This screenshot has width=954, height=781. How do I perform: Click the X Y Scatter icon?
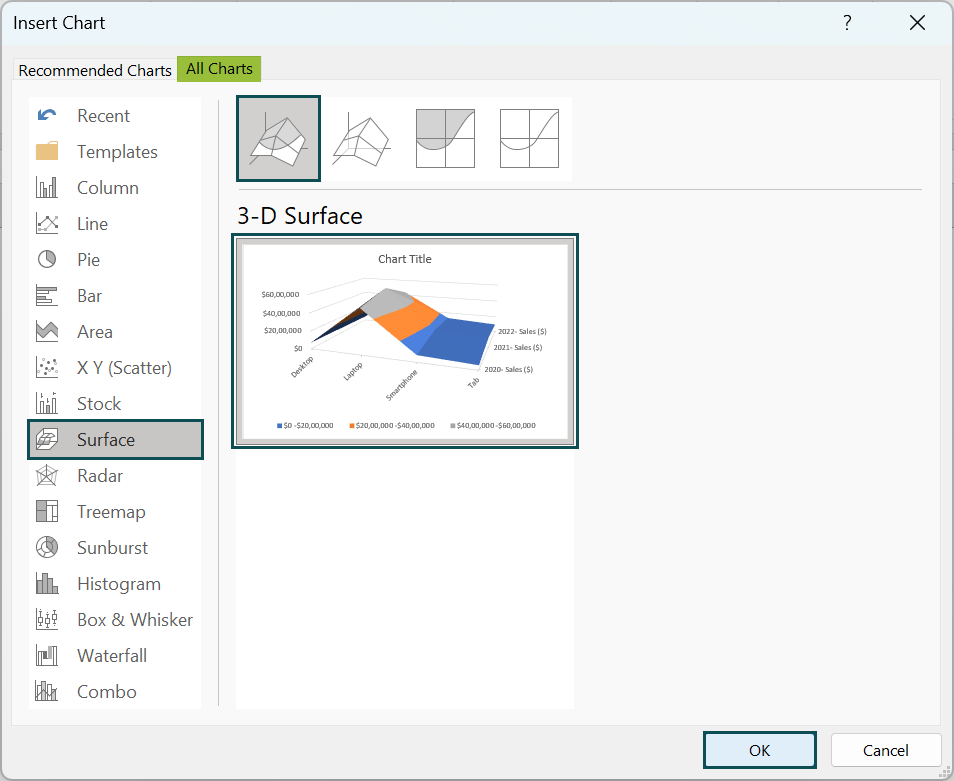pos(47,367)
